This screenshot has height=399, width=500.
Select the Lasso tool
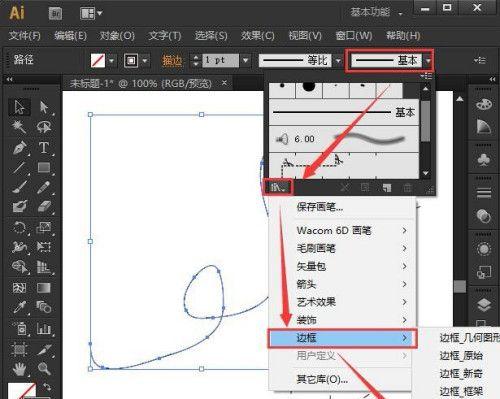pos(44,127)
